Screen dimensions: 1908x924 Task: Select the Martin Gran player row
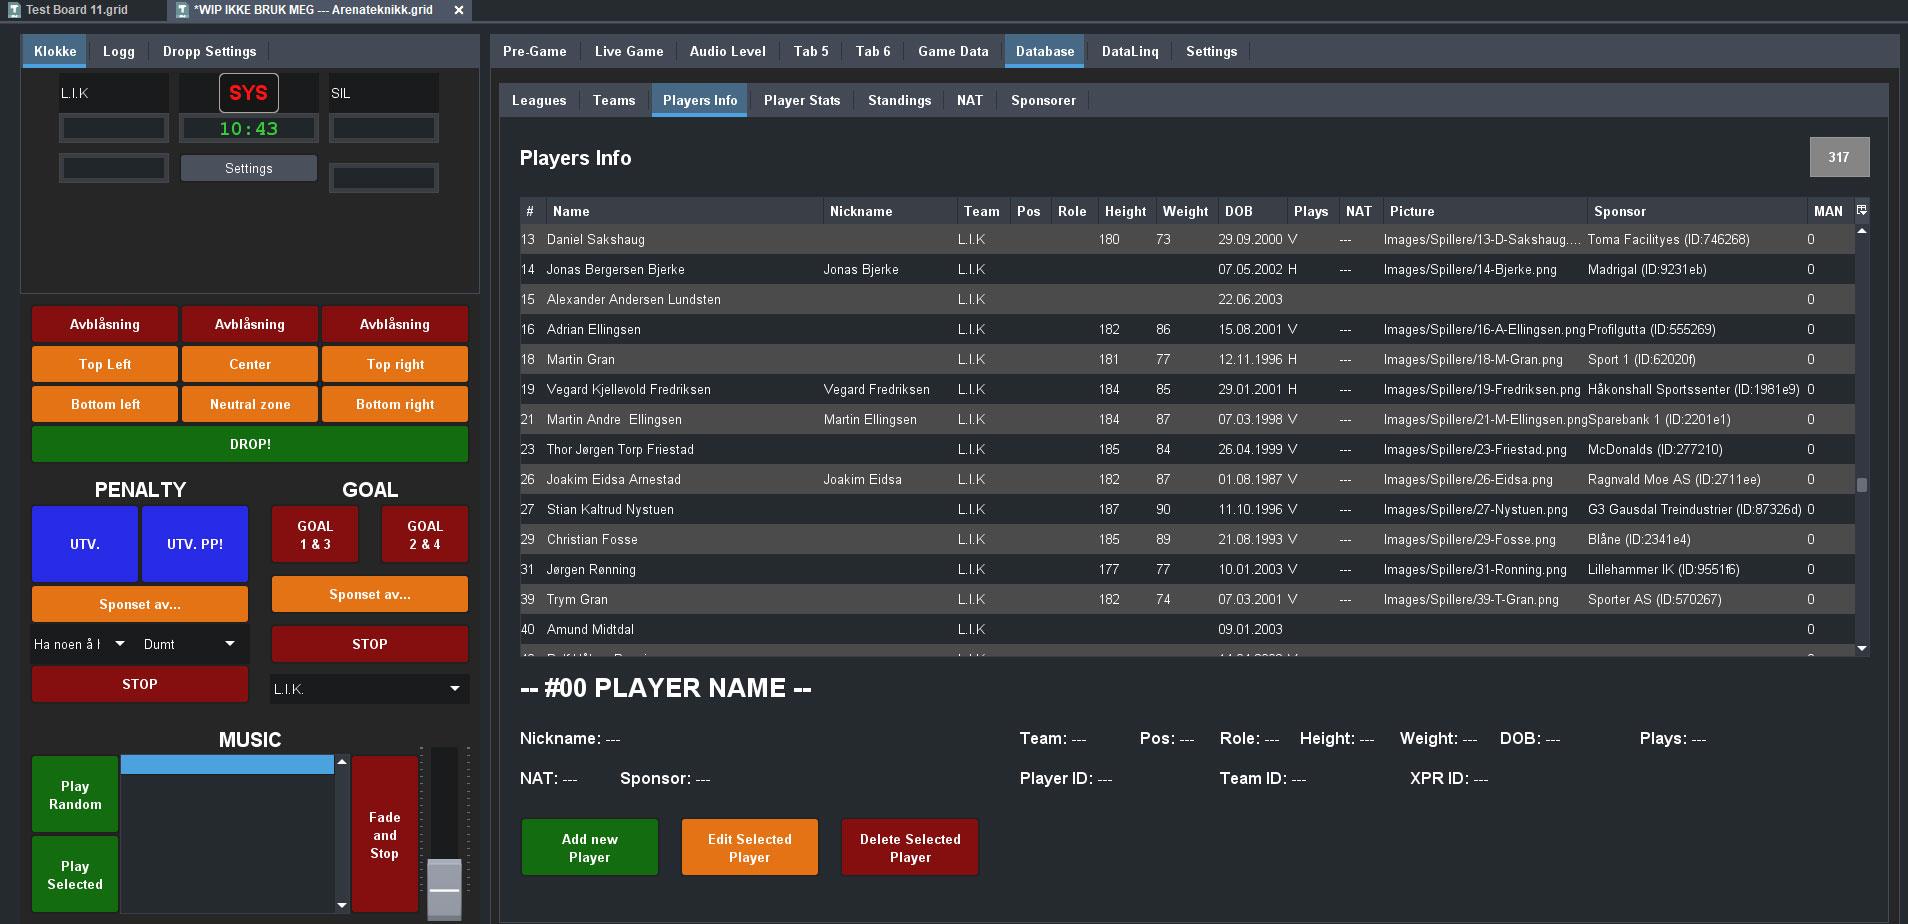1187,359
